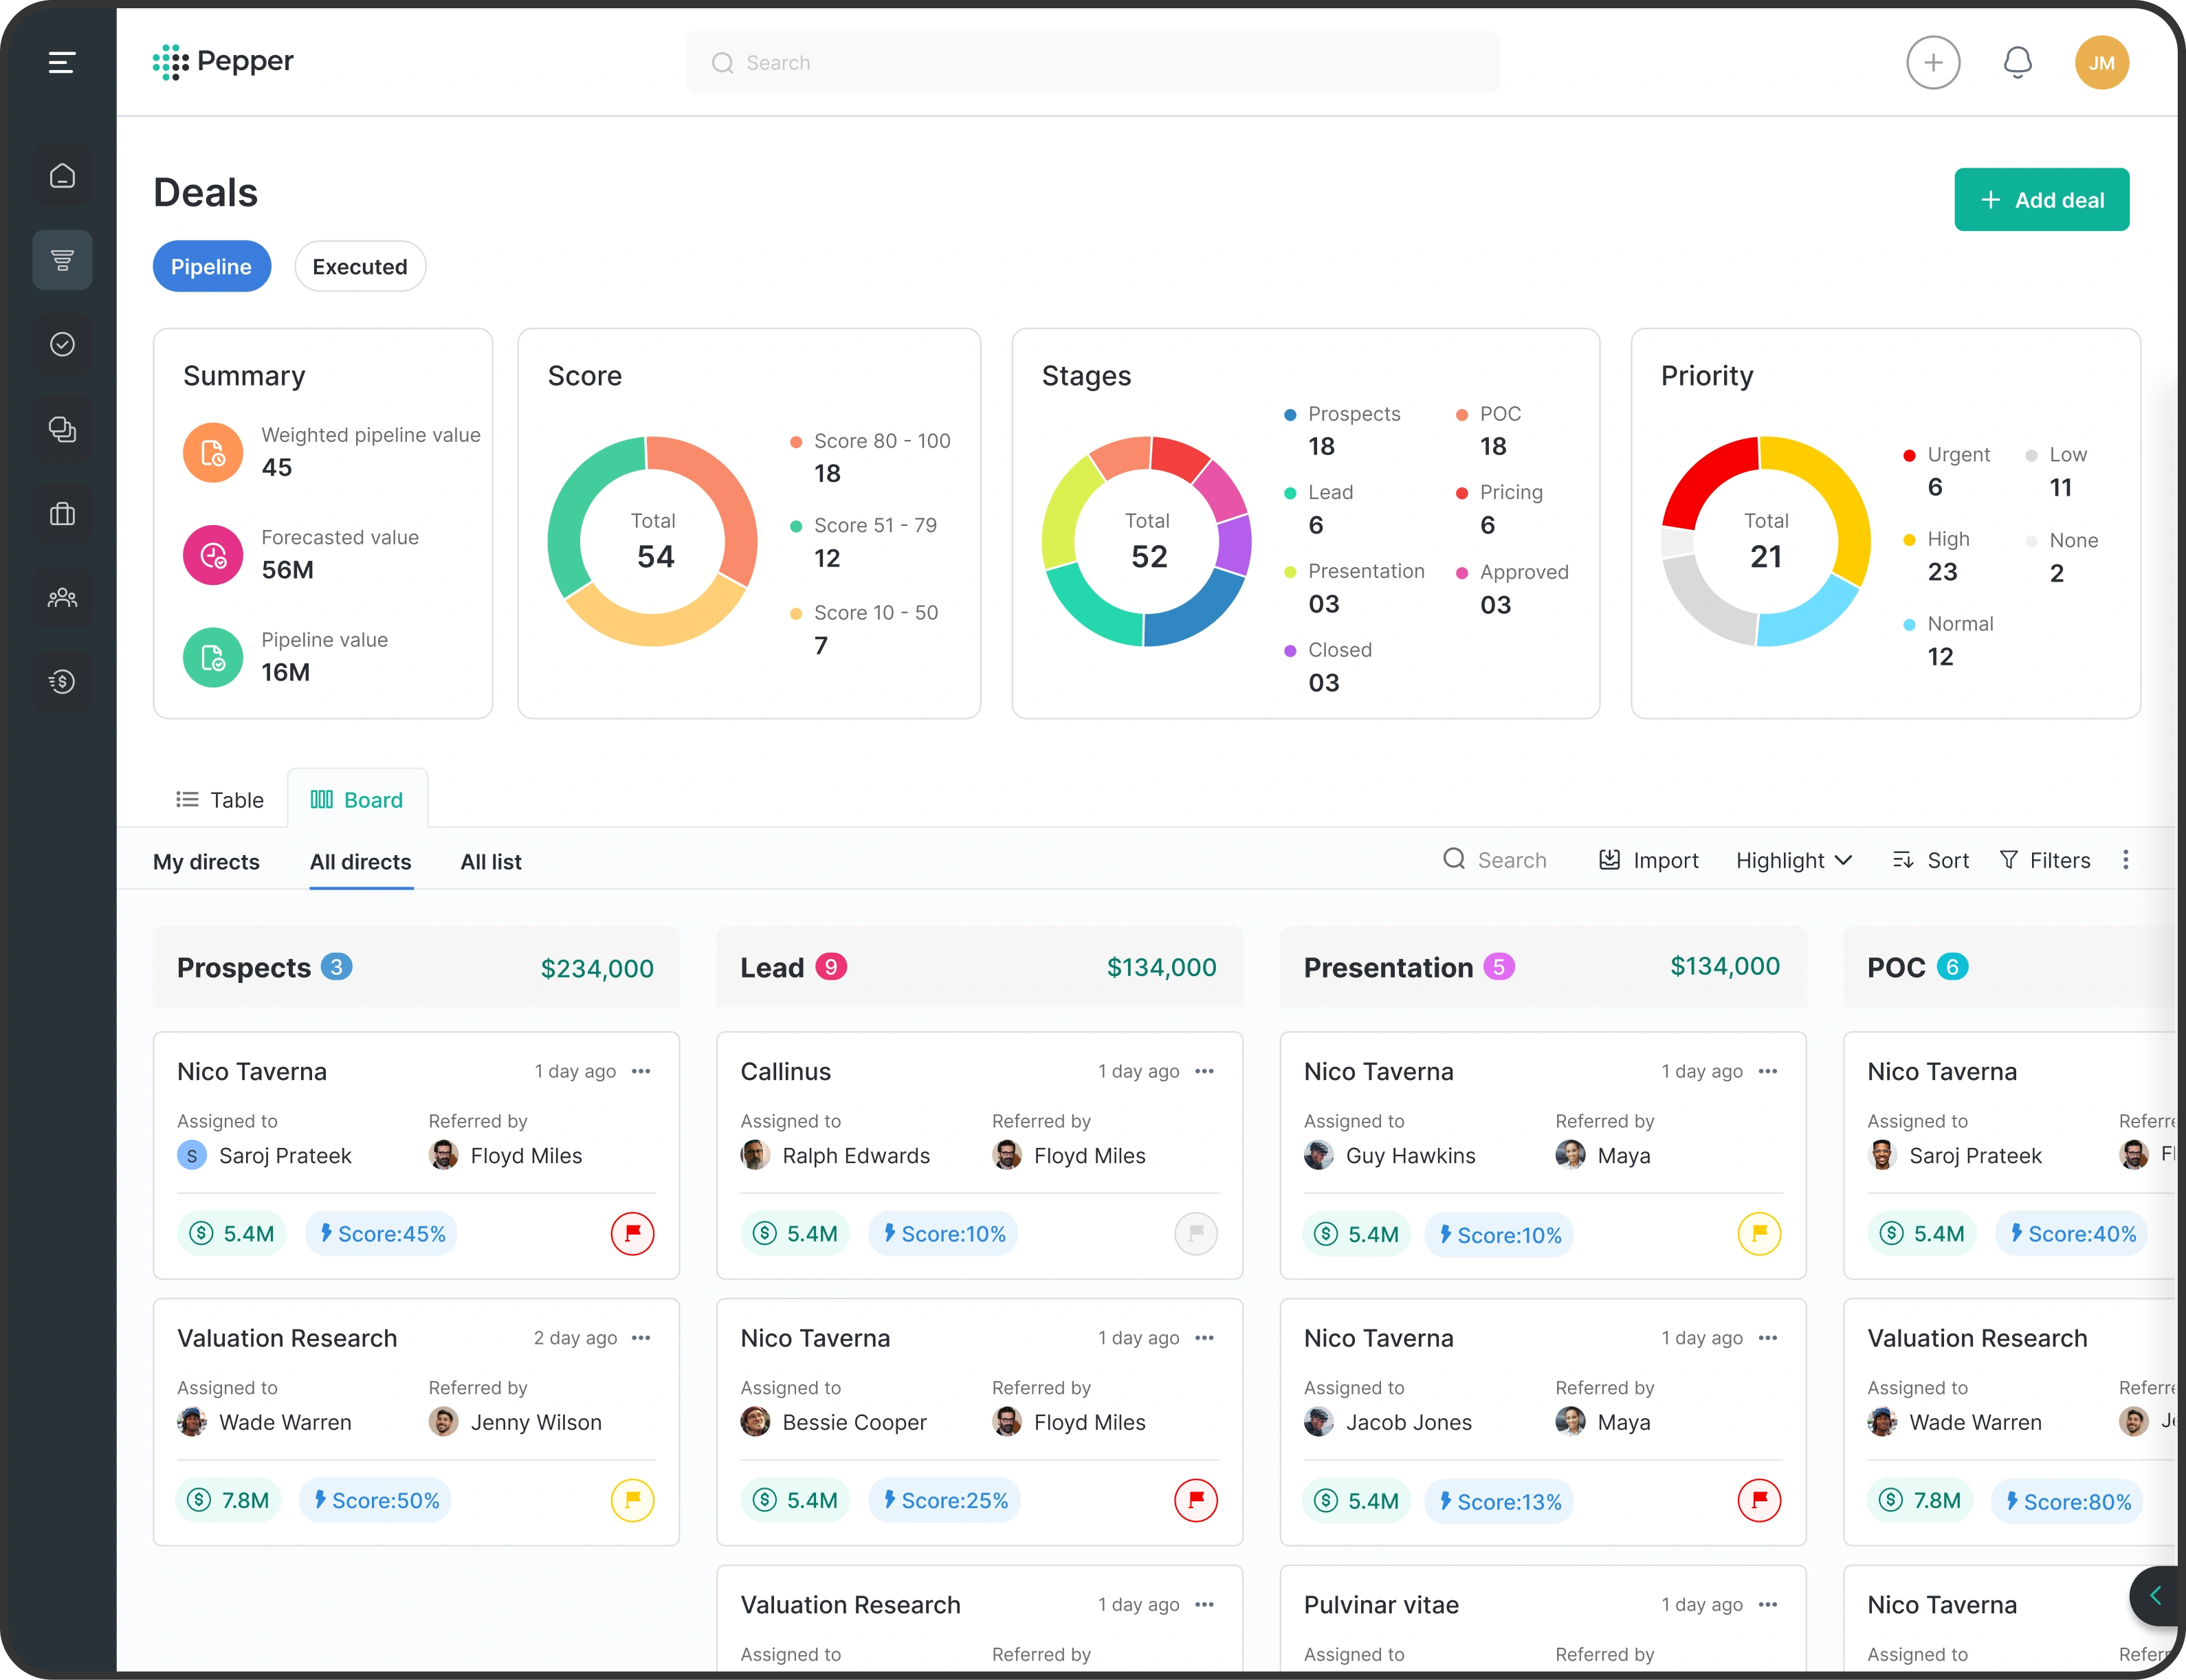Click the Lead column count badge 9
Screen dimensions: 2186x1680
831,967
